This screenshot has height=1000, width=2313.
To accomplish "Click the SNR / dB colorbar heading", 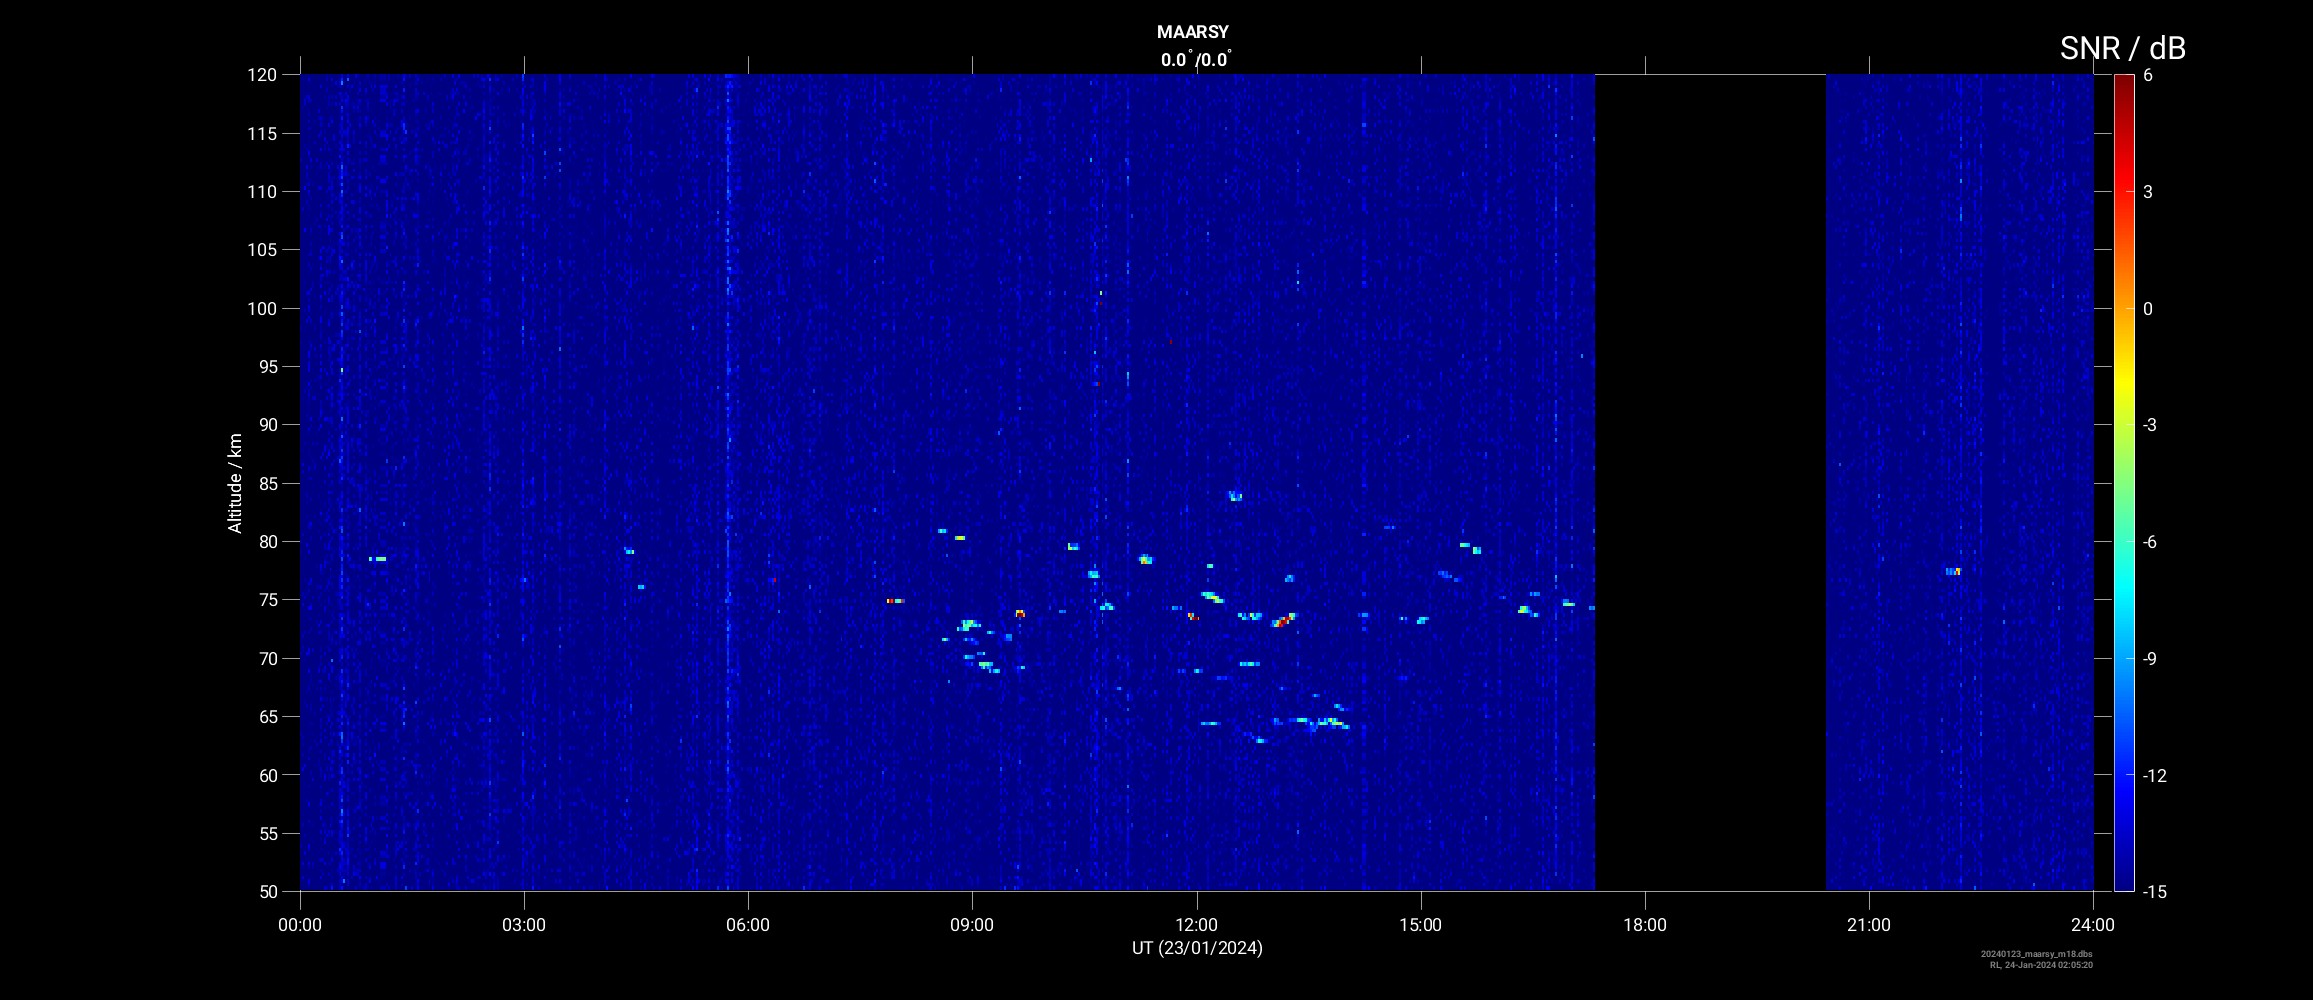I will (x=2122, y=48).
